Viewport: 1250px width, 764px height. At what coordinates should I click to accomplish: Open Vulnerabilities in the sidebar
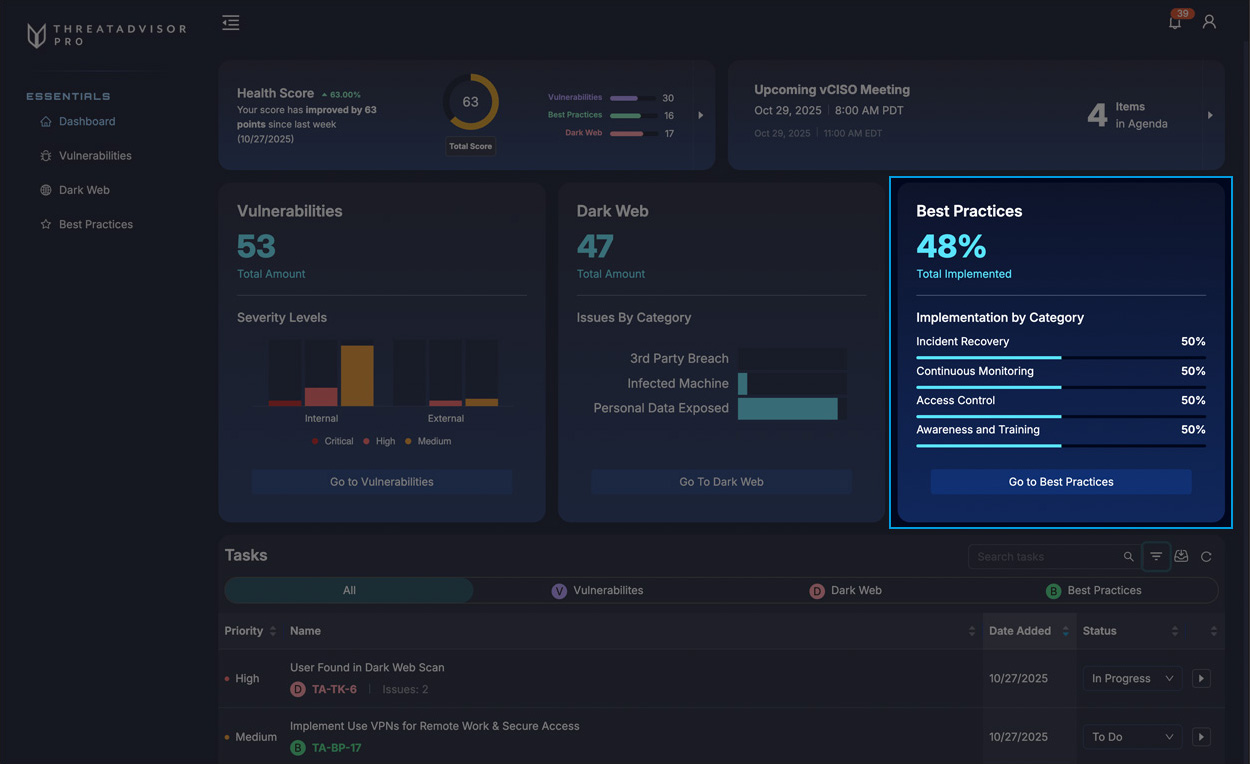point(95,156)
